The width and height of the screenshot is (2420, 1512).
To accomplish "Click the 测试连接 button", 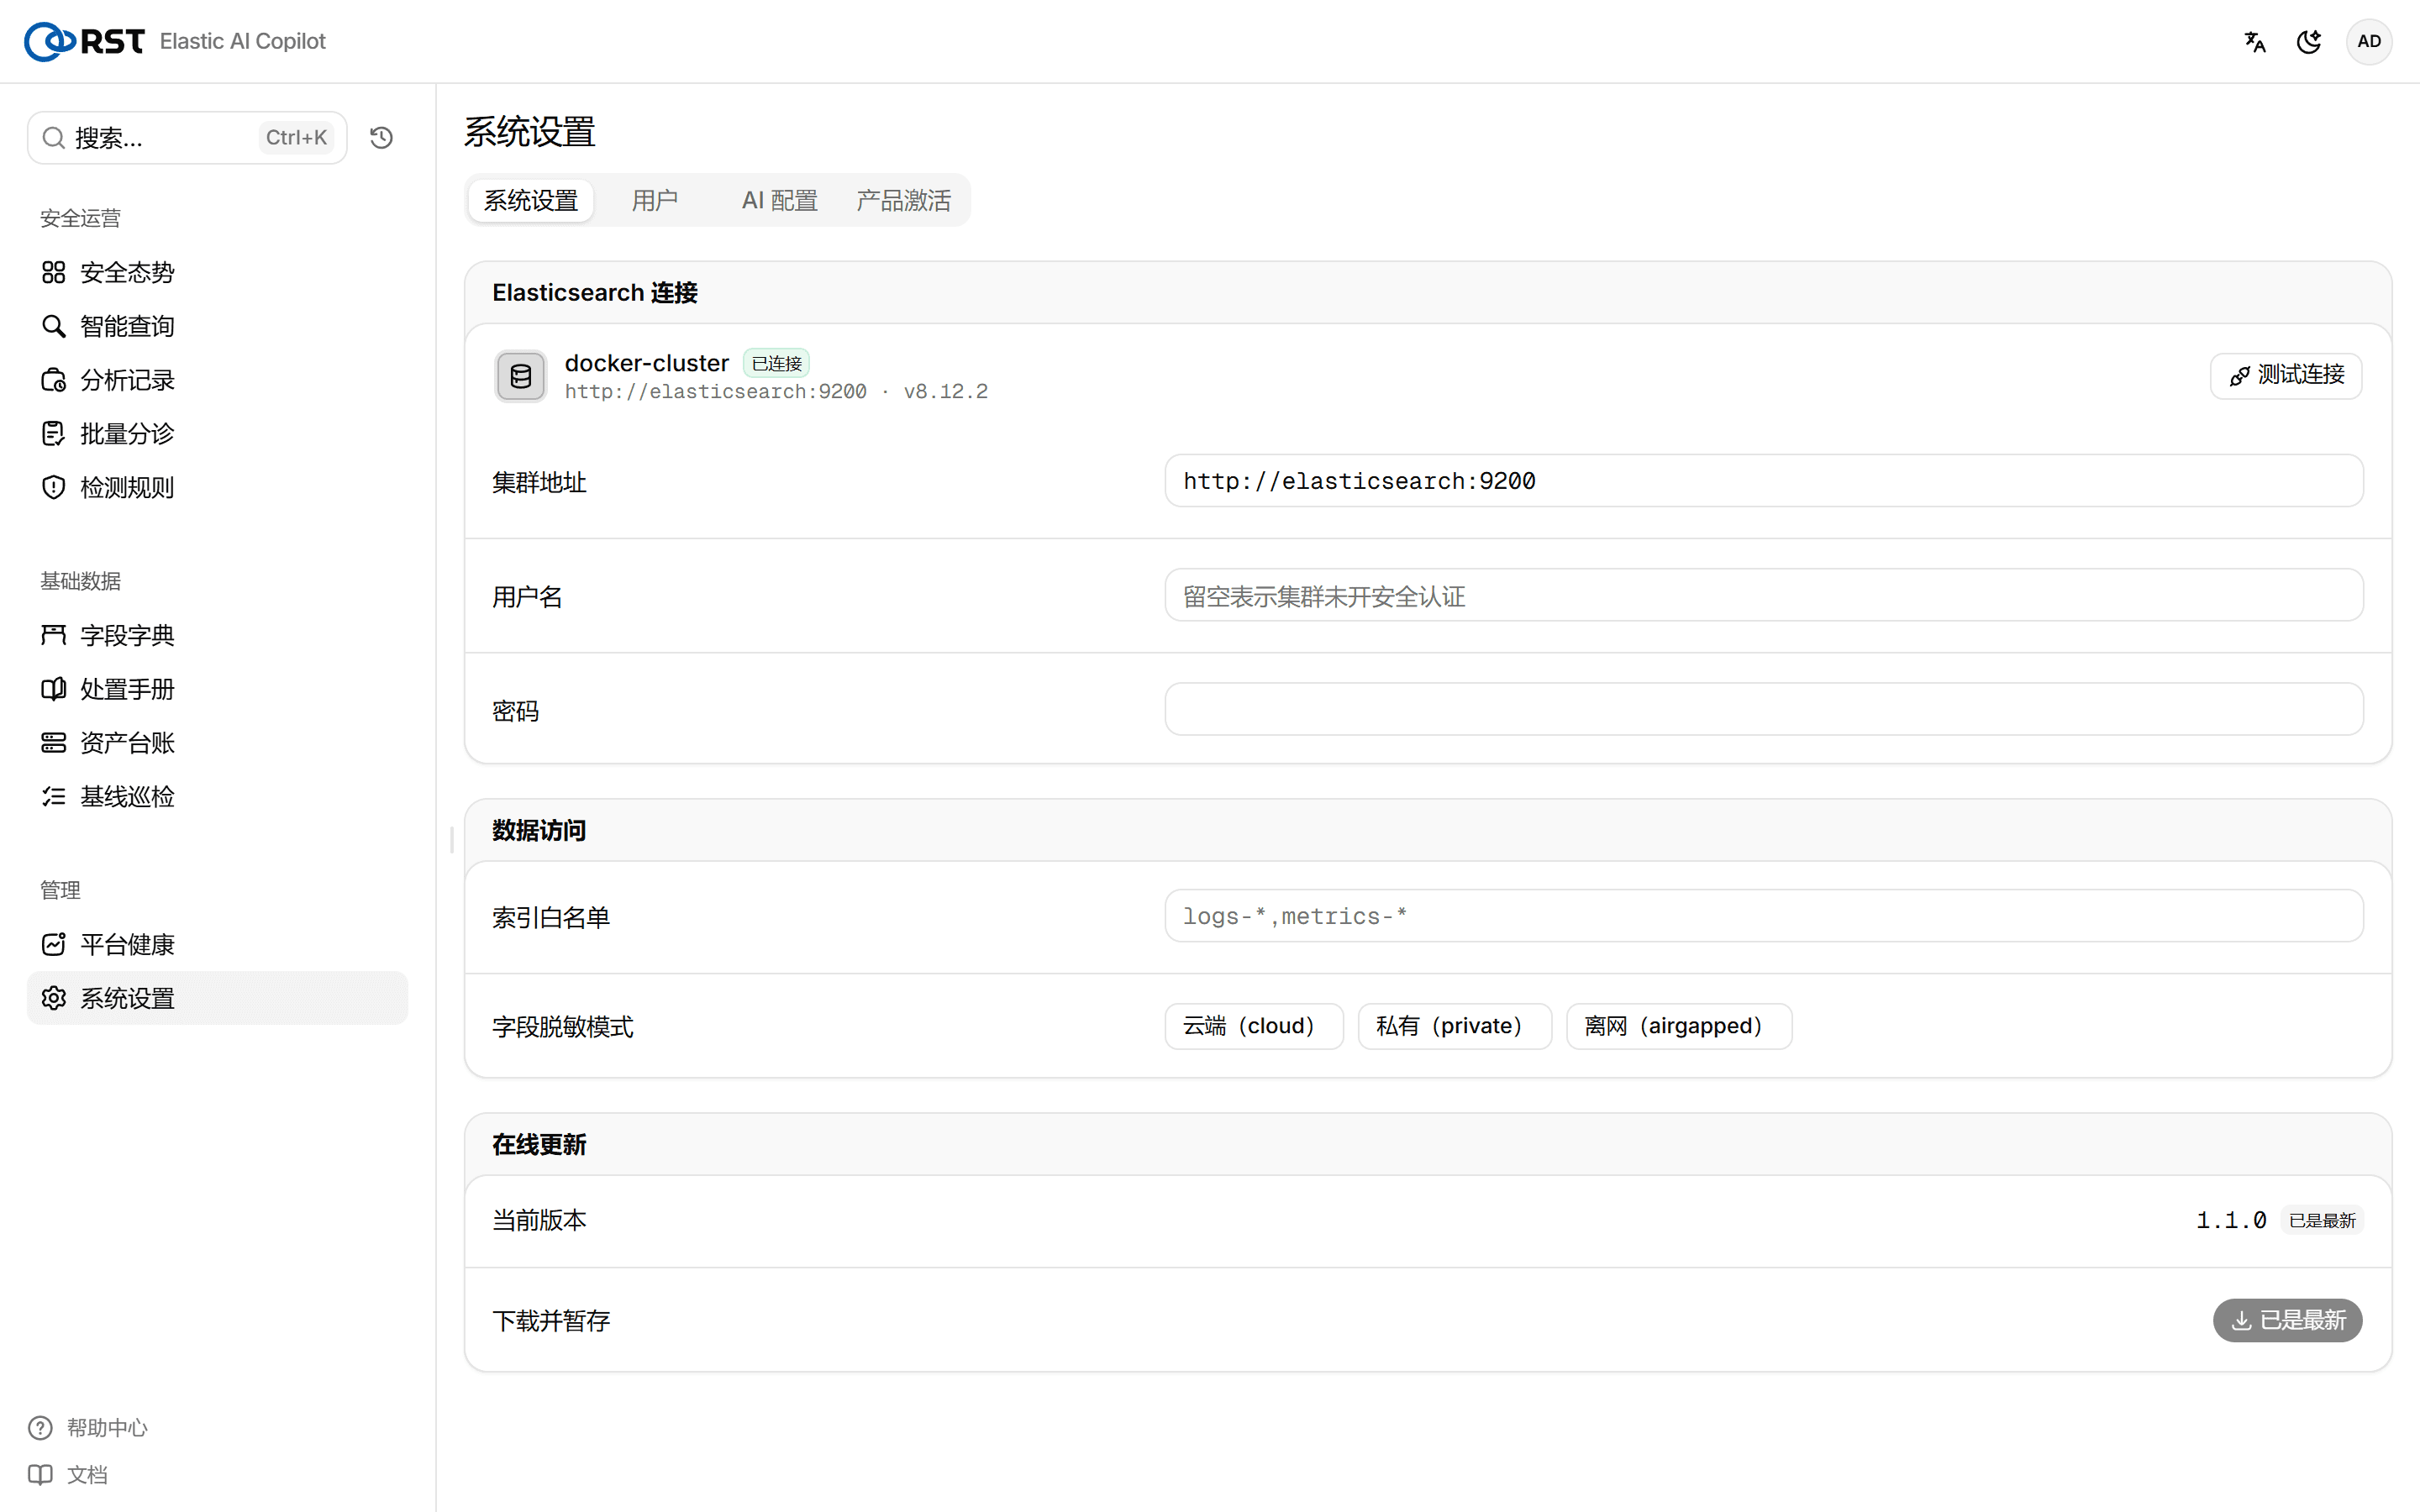I will coord(2286,376).
